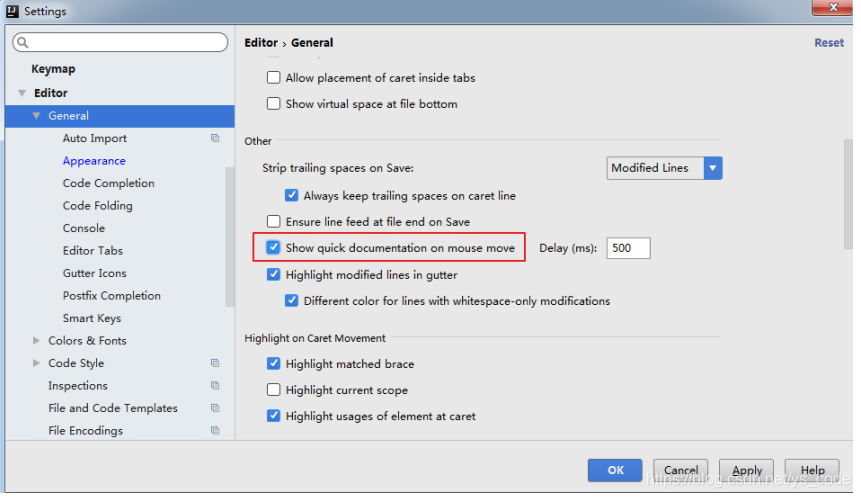
Task: Expand the Code Style tree node
Action: point(36,363)
